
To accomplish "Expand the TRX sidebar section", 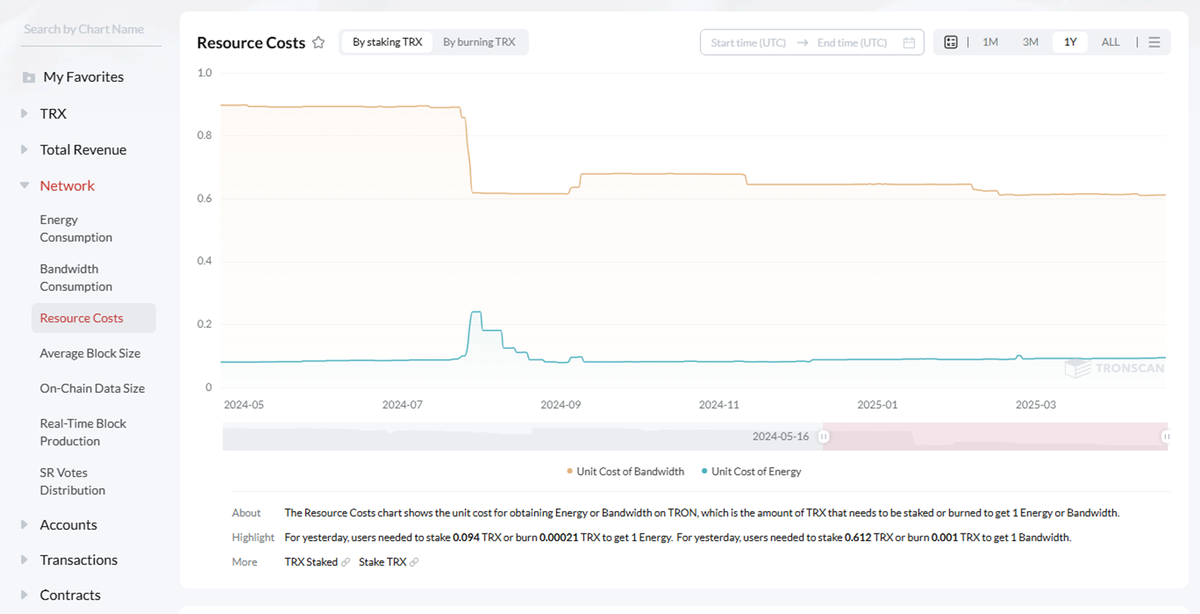I will coord(25,114).
